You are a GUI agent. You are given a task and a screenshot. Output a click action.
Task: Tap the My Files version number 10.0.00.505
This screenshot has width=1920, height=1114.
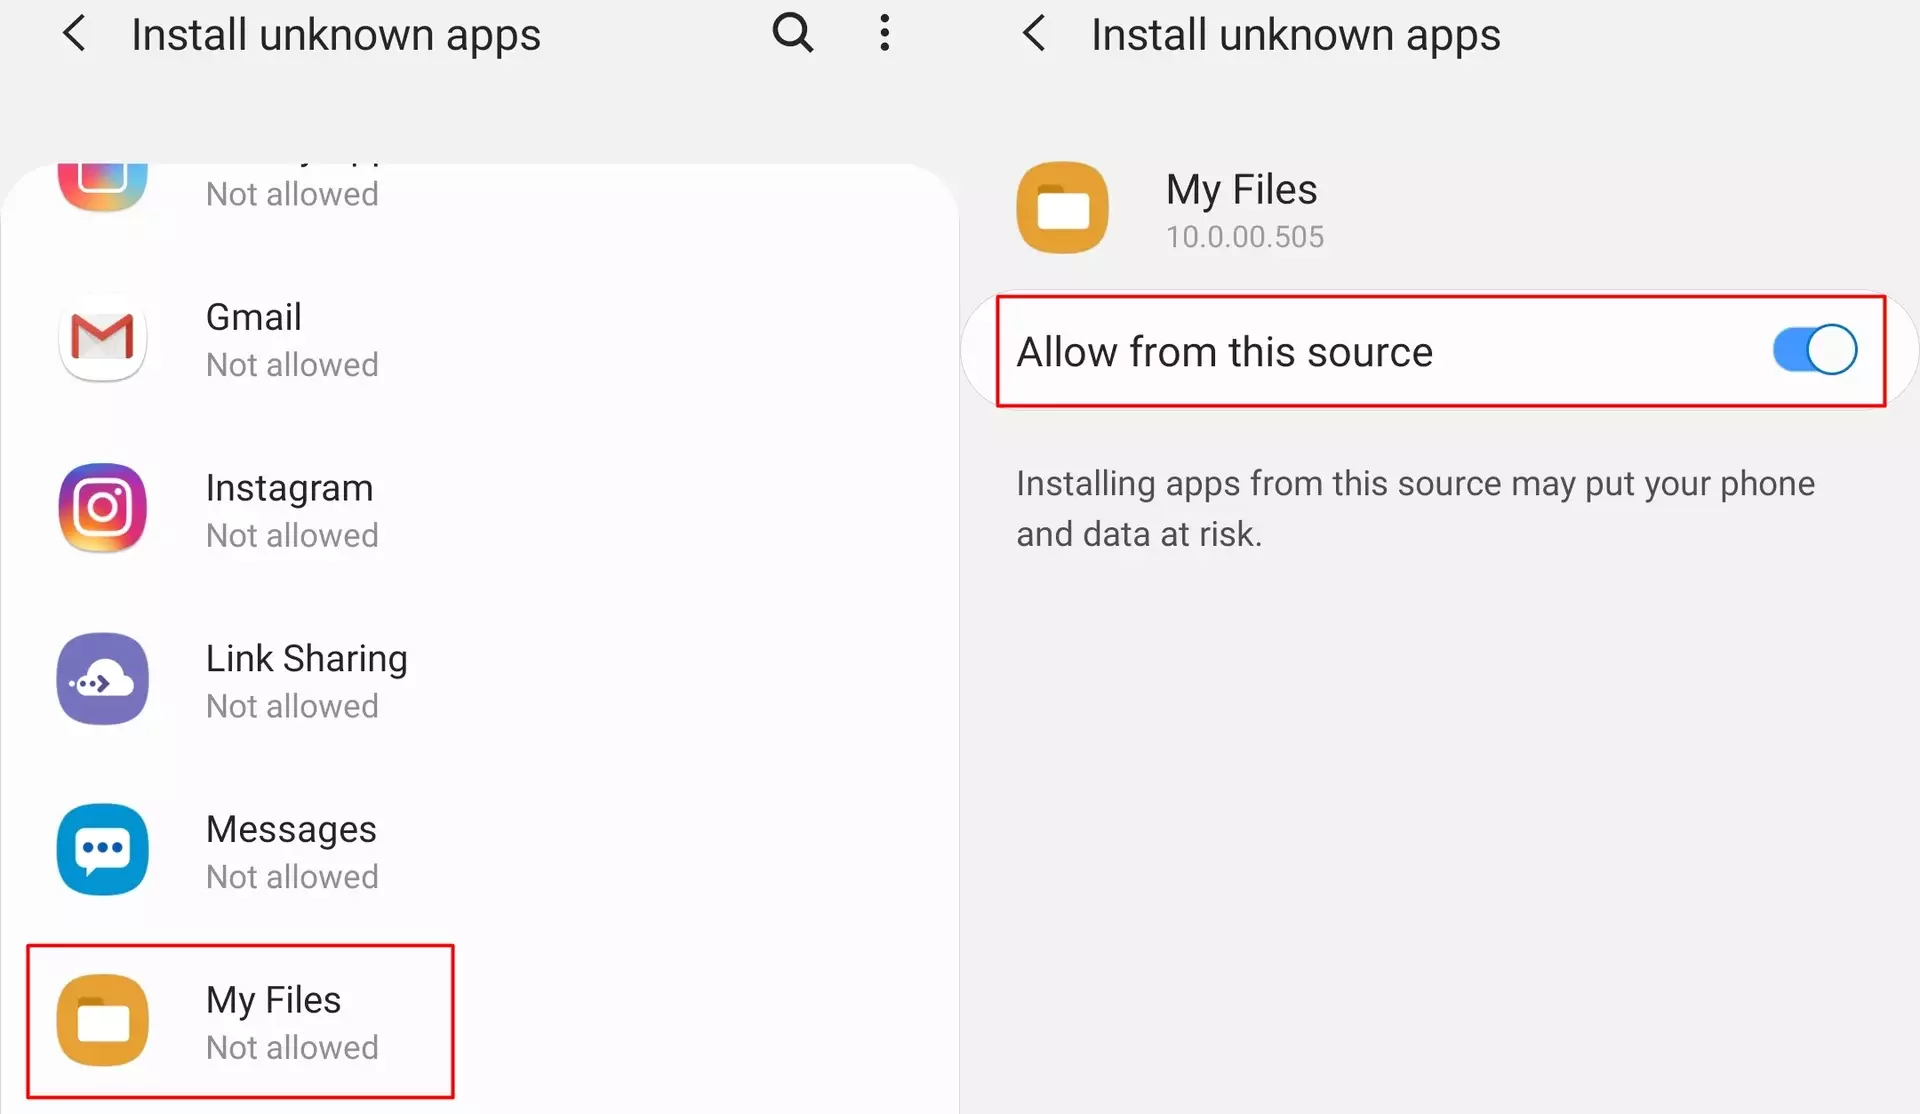1244,237
